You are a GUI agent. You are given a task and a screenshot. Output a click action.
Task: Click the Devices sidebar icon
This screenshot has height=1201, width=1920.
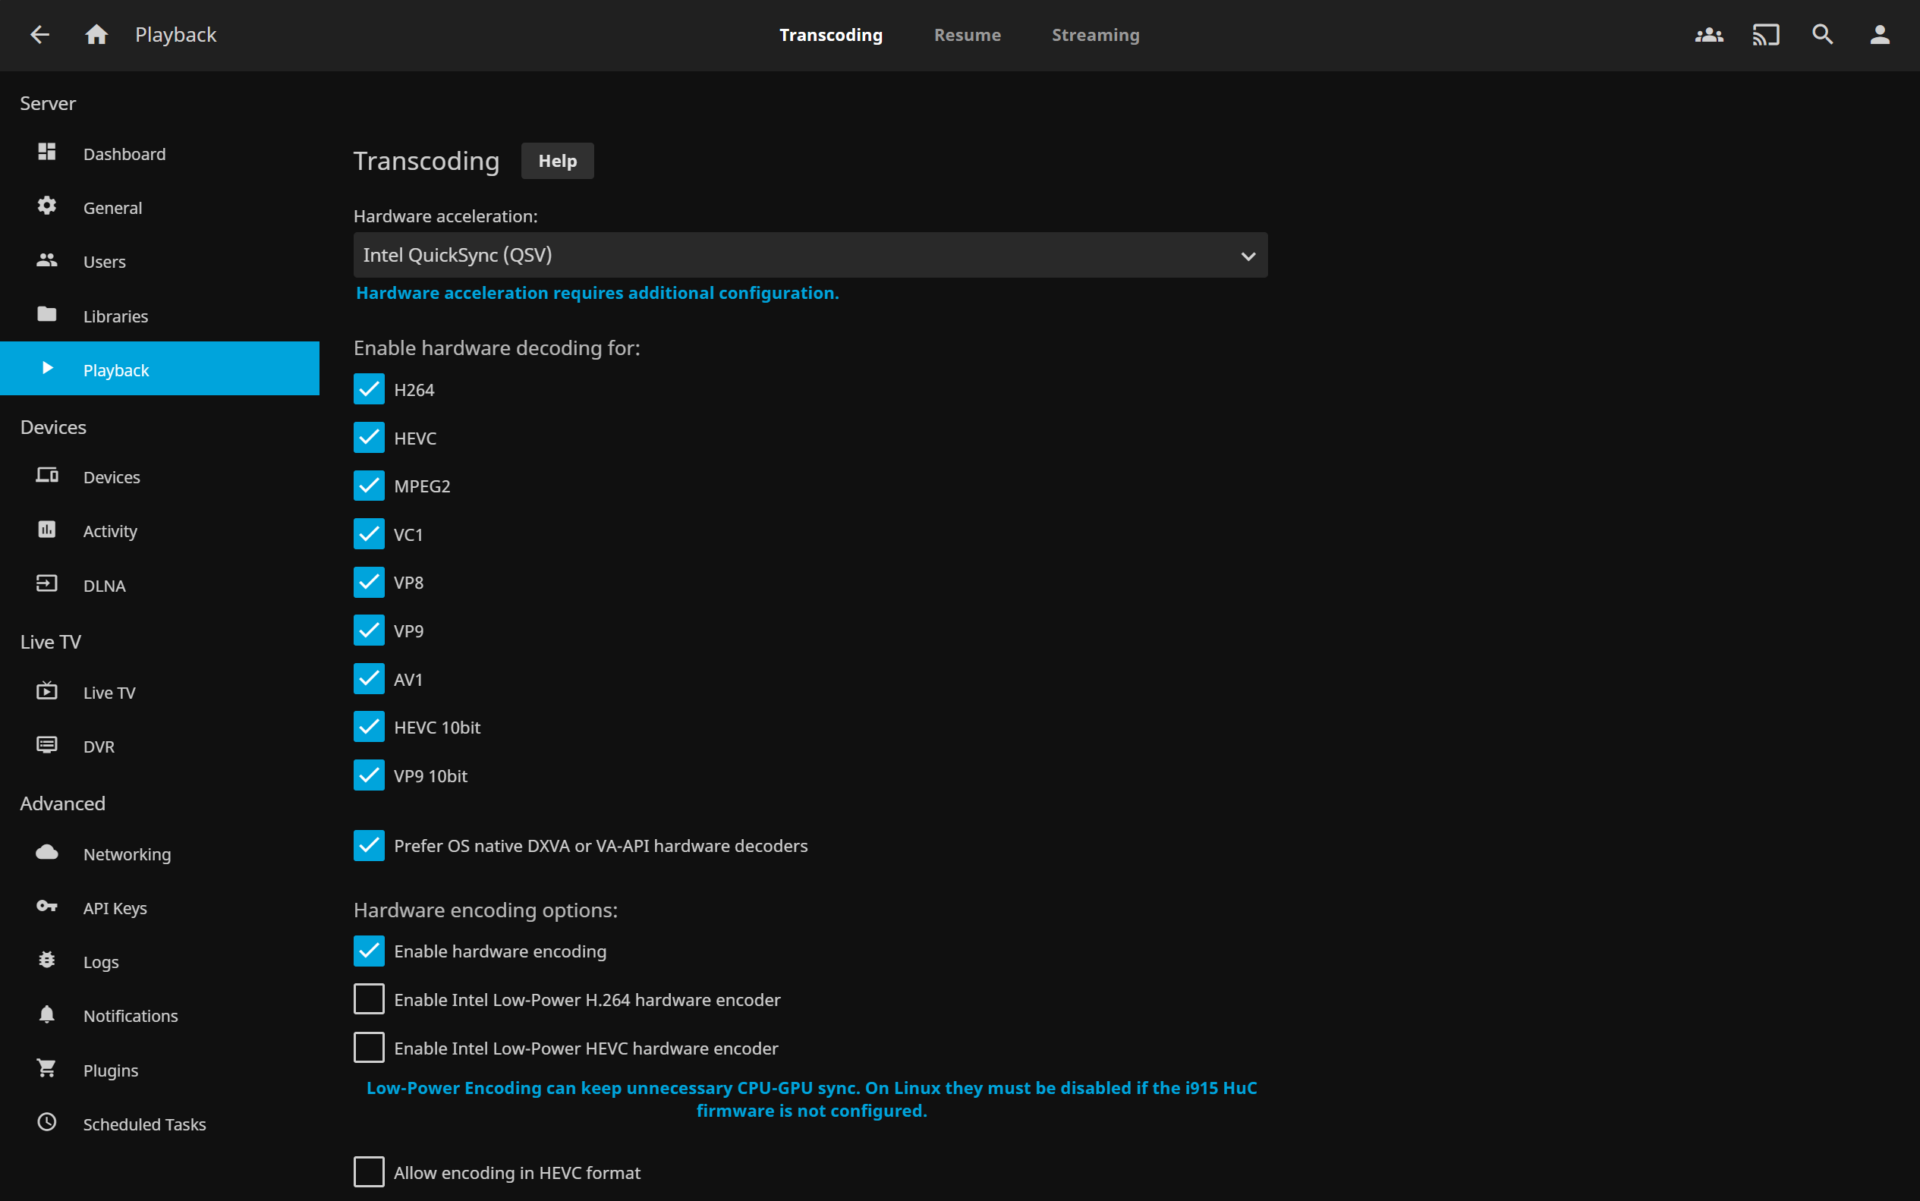coord(47,476)
